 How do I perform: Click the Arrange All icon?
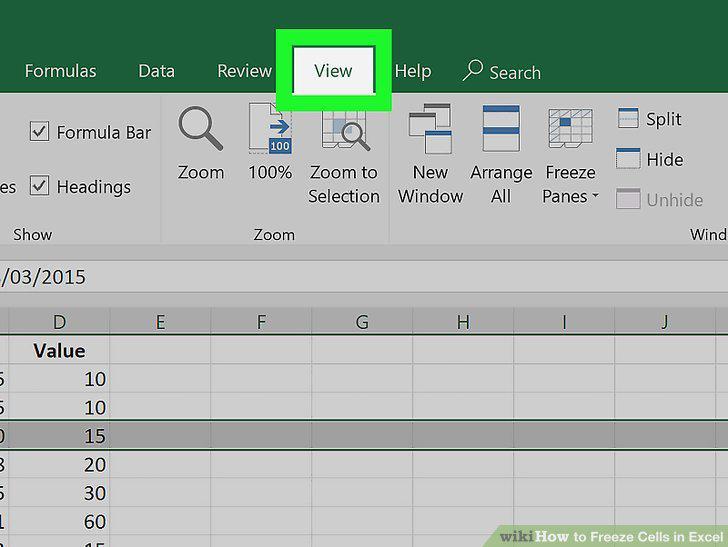501,129
